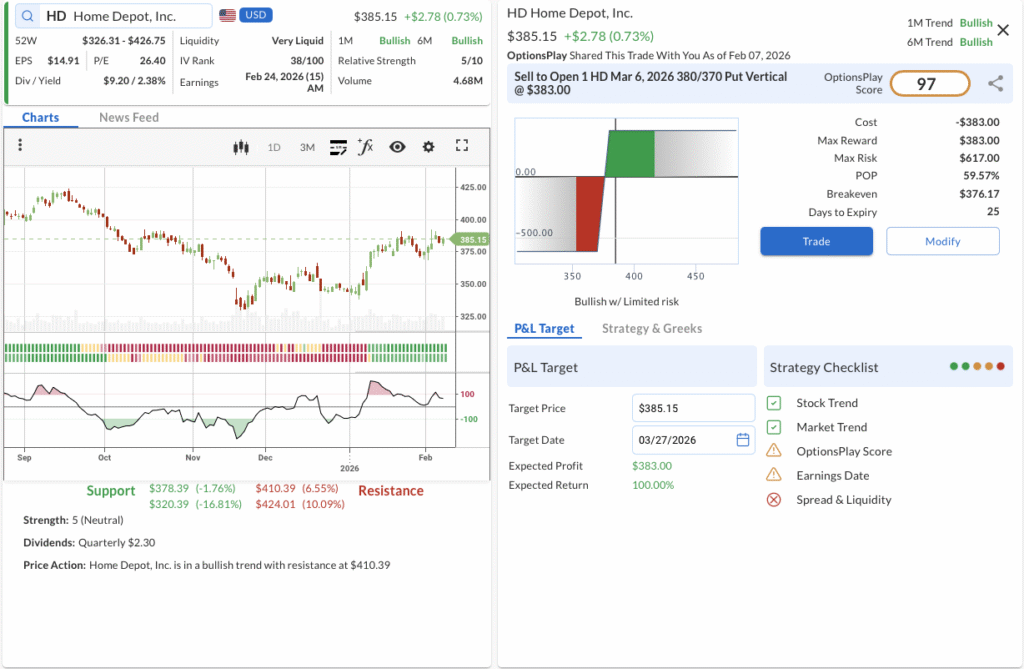Screen dimensions: 1024x669
Task: Click the Target Price input field
Action: tap(693, 408)
